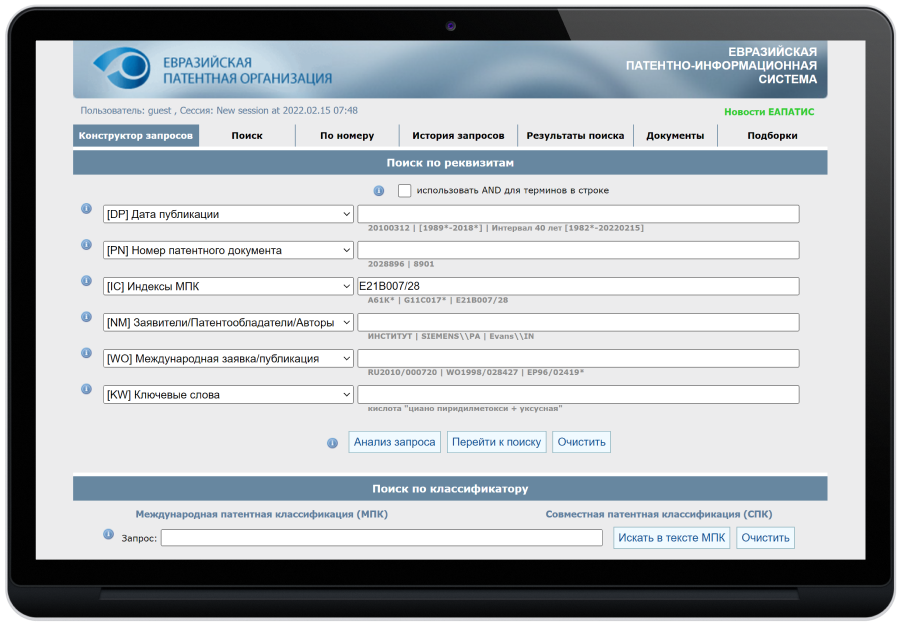
Task: Open the Результаты поиска tab
Action: (575, 136)
